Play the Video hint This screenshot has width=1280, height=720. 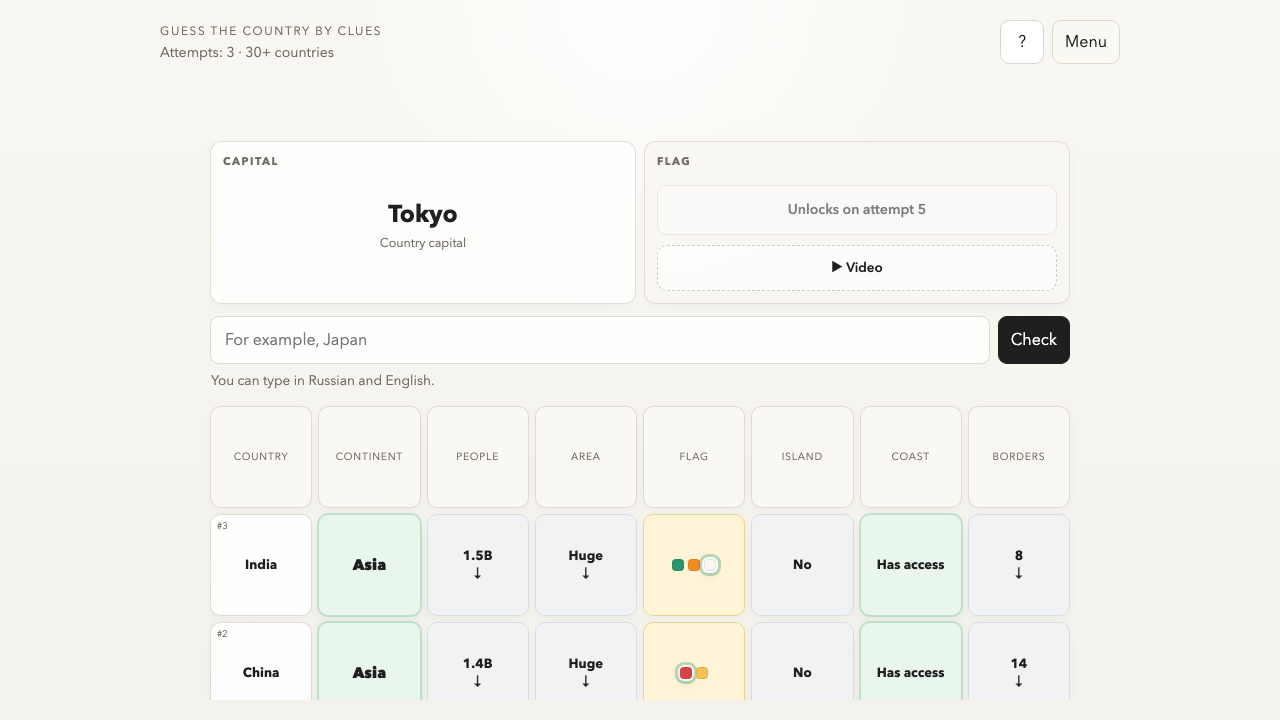(x=856, y=268)
